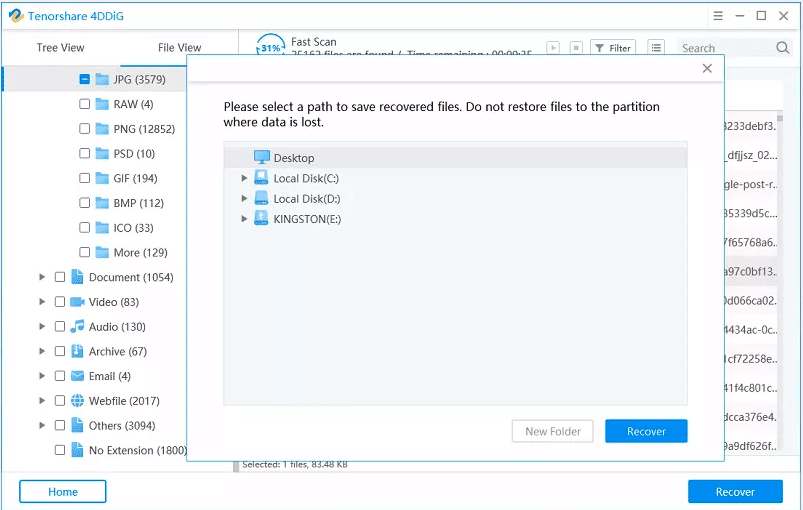Click the JPG folder icon
The width and height of the screenshot is (803, 510).
(102, 79)
